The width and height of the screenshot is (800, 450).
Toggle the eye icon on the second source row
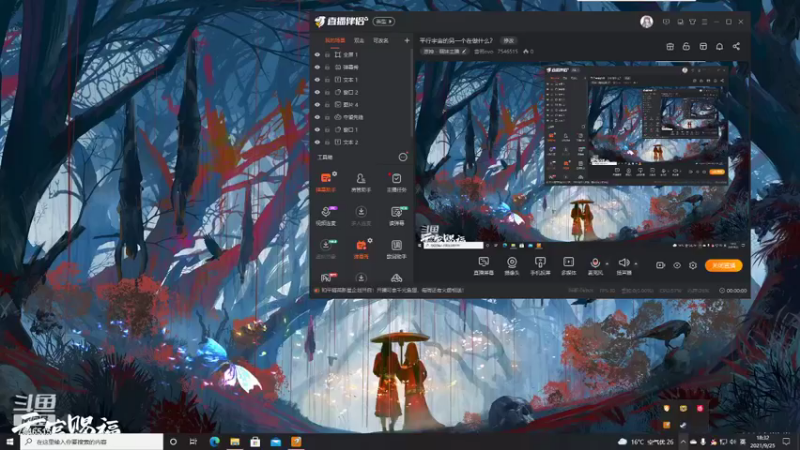[317, 67]
